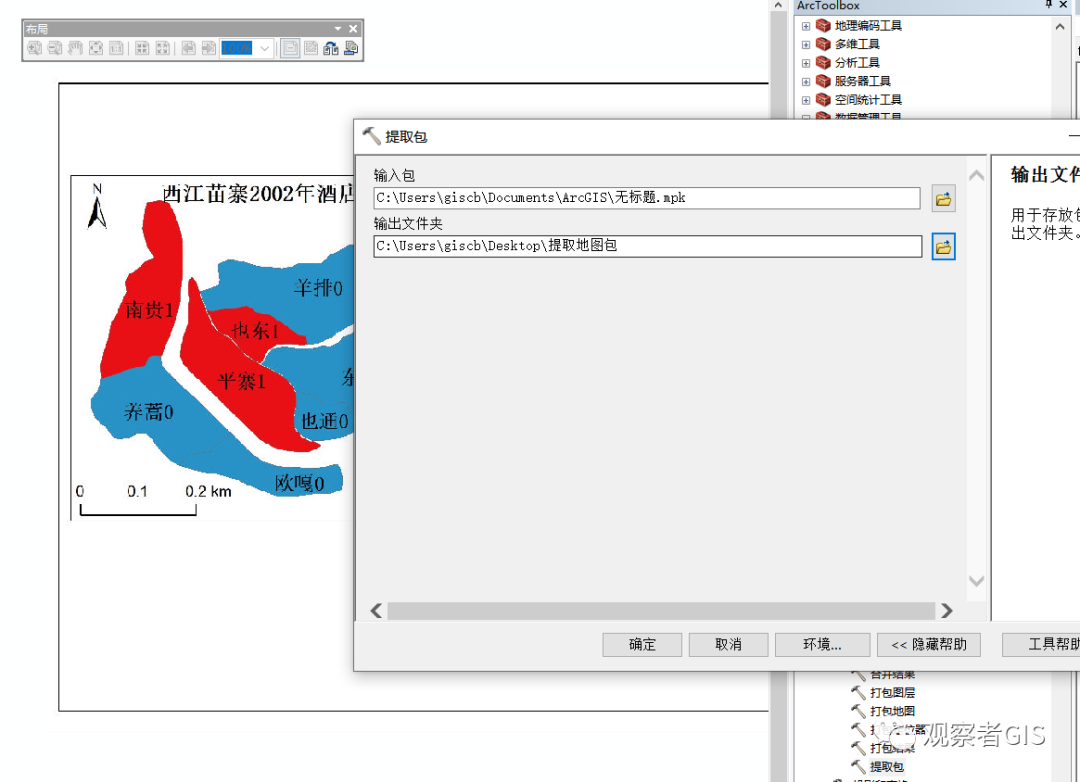Viewport: 1080px width, 782px height.
Task: Click the Fixed Zoom In layout icon
Action: coord(142,48)
